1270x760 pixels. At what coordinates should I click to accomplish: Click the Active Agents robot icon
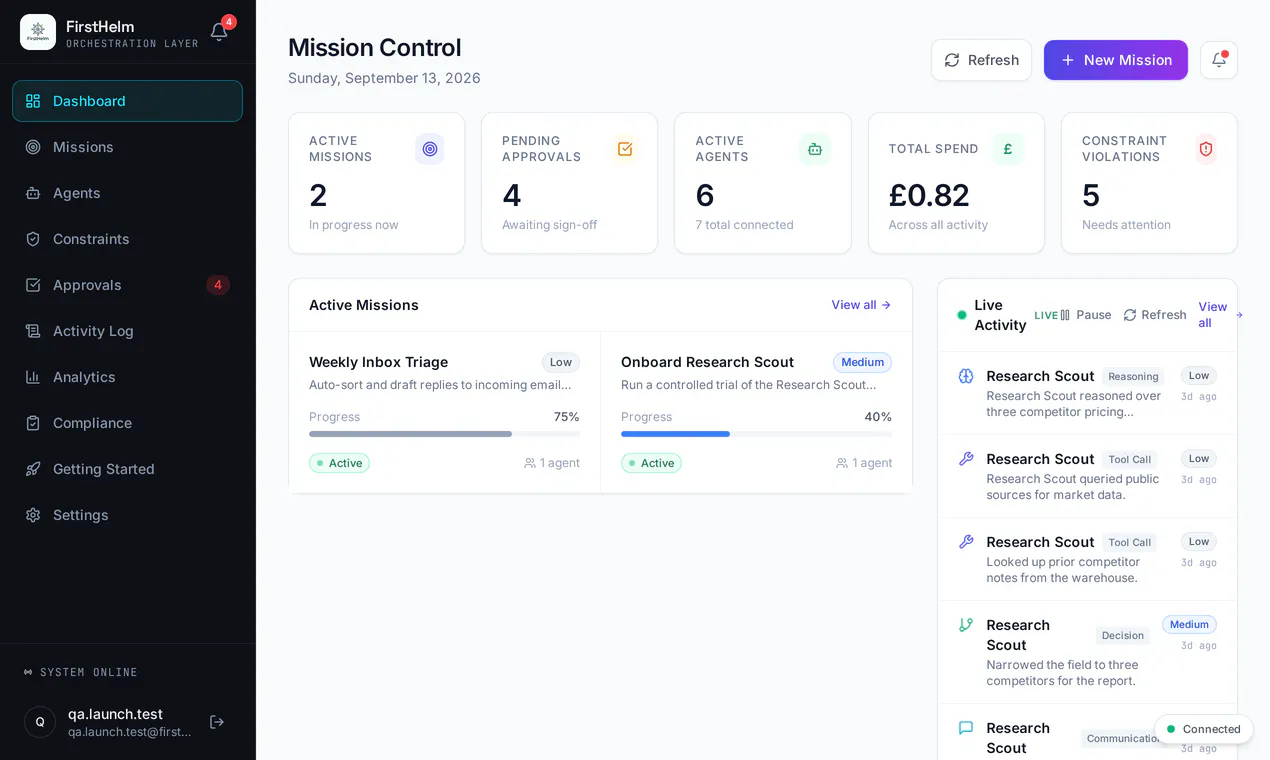[815, 149]
